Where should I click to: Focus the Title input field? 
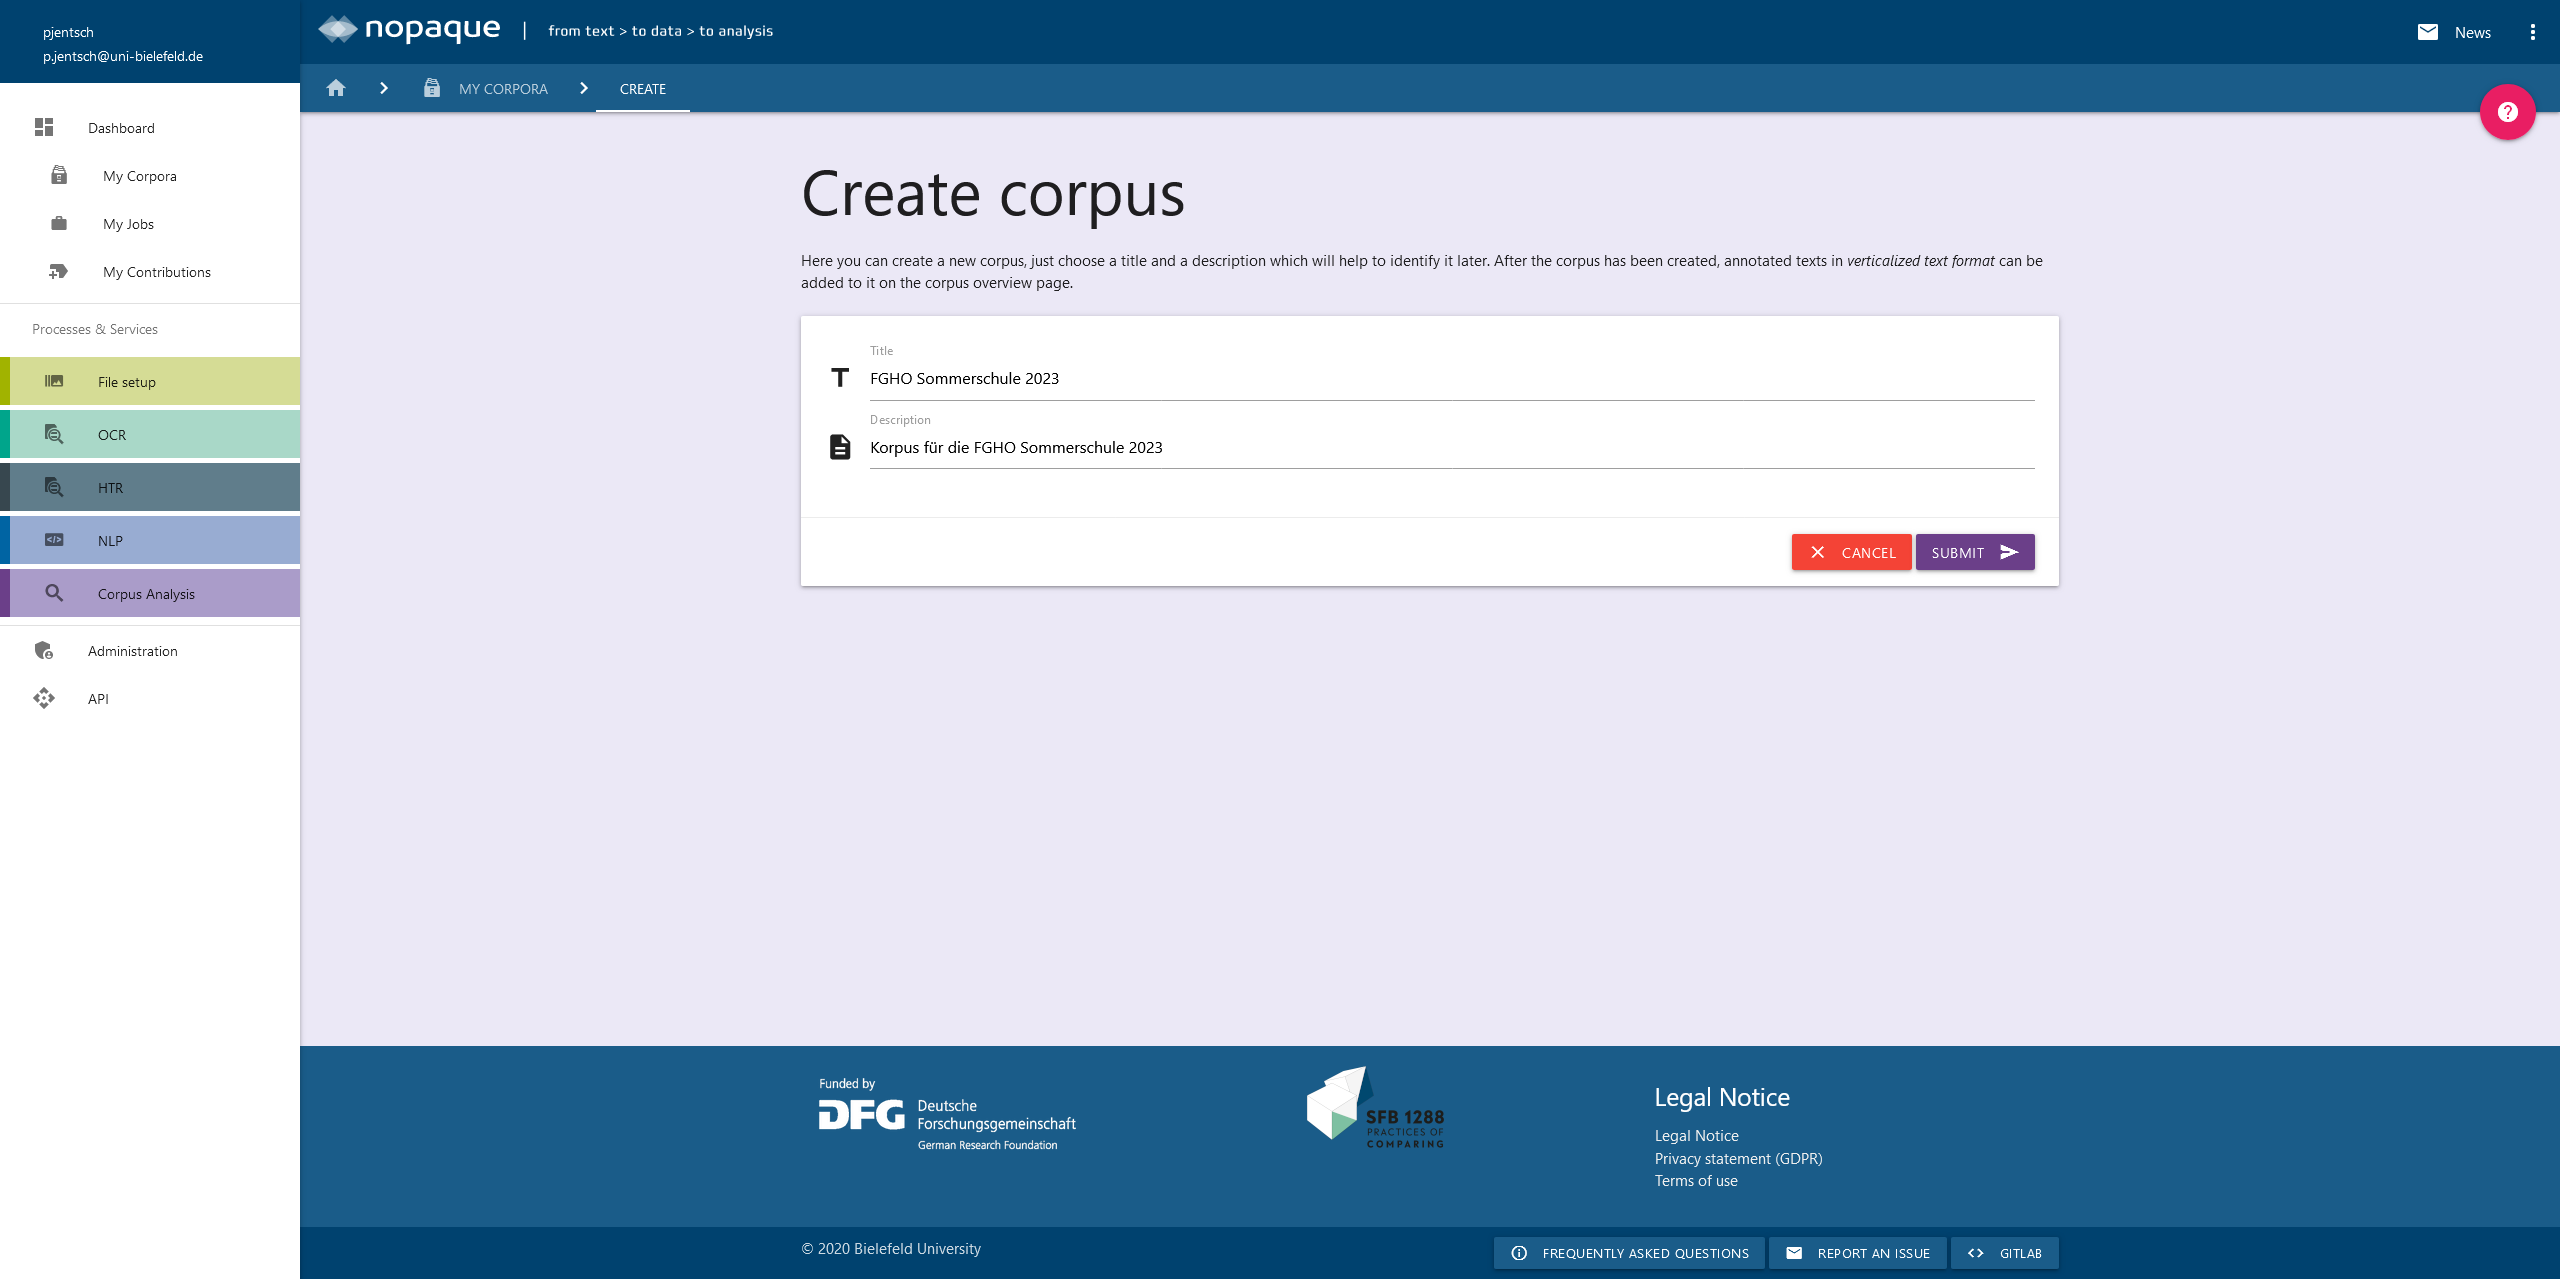(1452, 378)
